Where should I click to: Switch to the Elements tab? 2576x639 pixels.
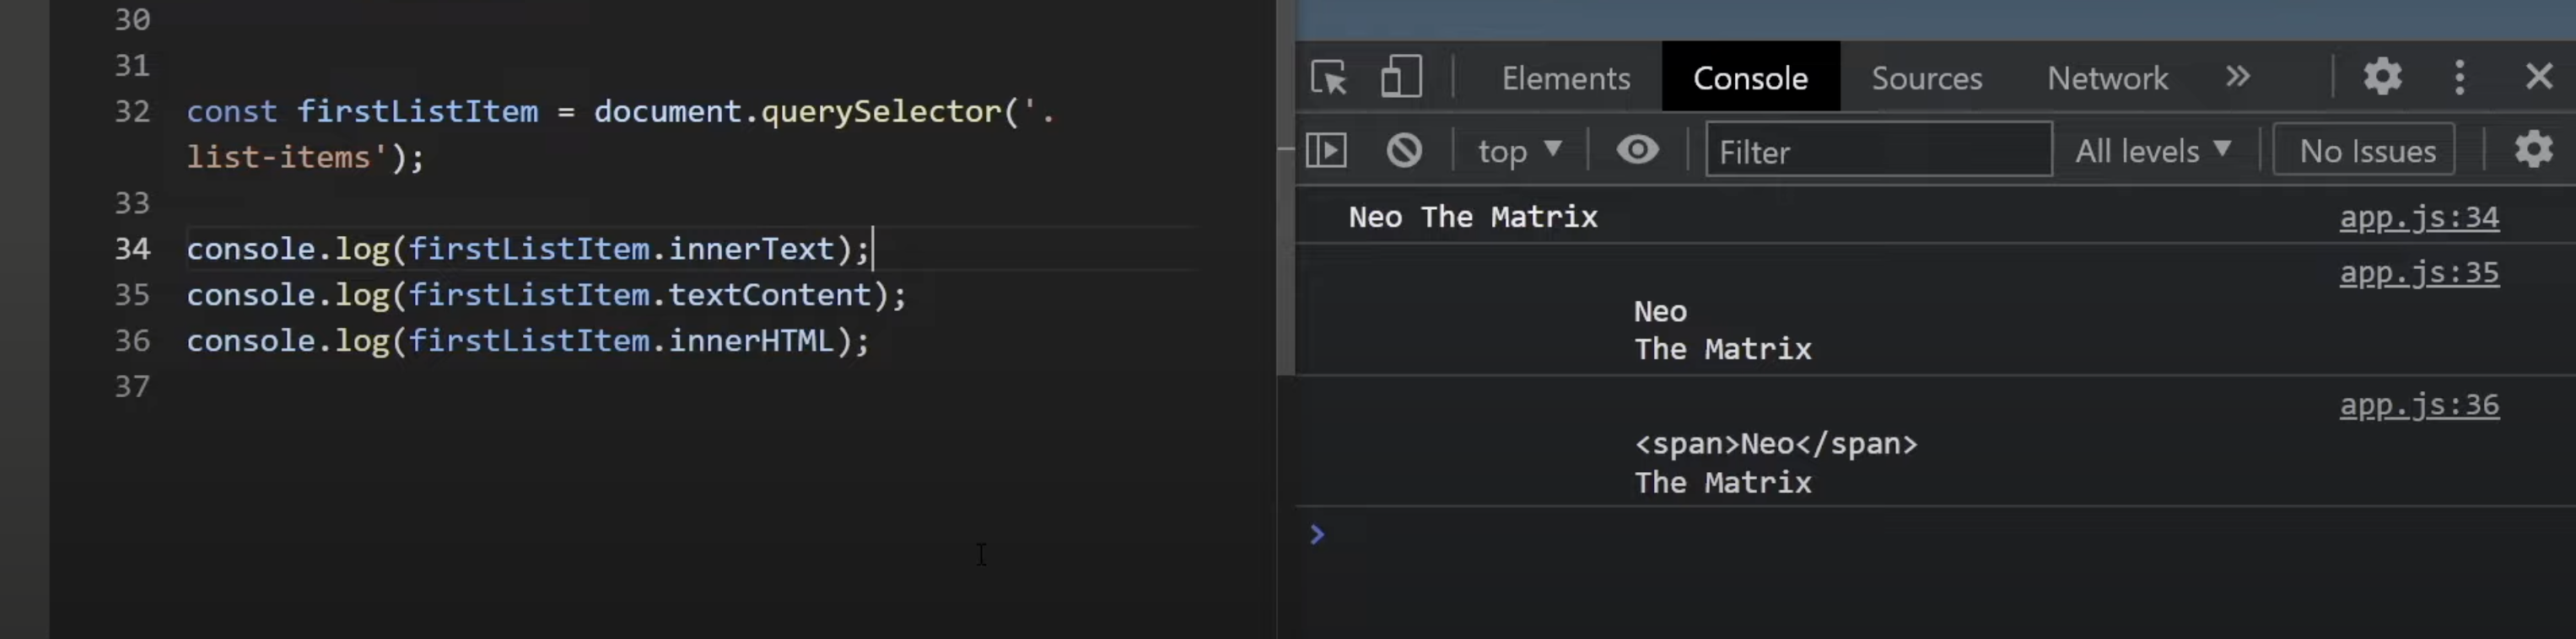click(1565, 78)
